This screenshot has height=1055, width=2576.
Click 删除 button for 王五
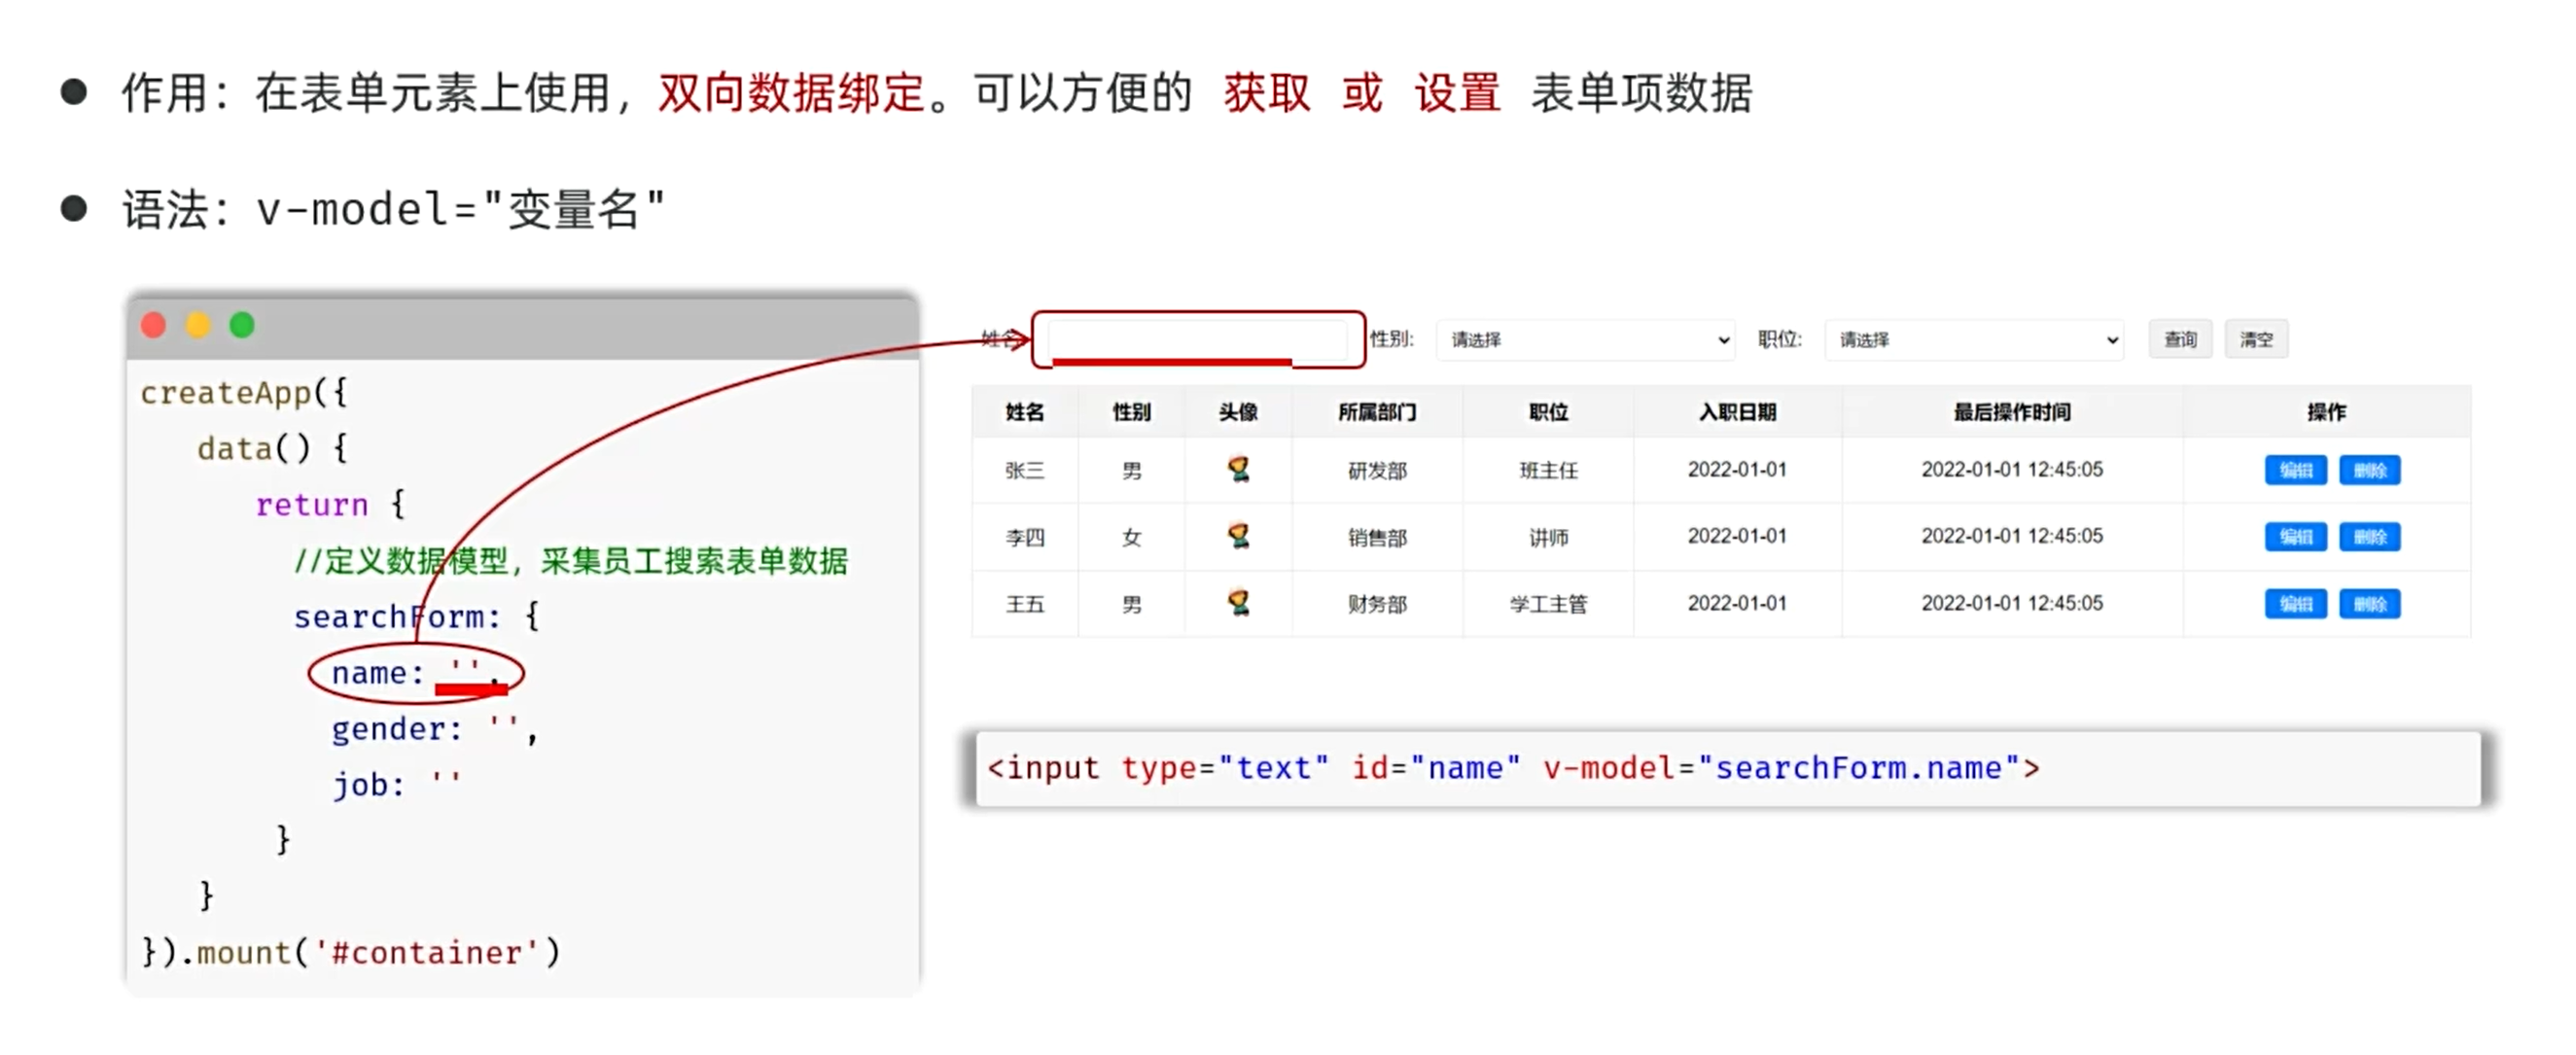tap(2369, 604)
